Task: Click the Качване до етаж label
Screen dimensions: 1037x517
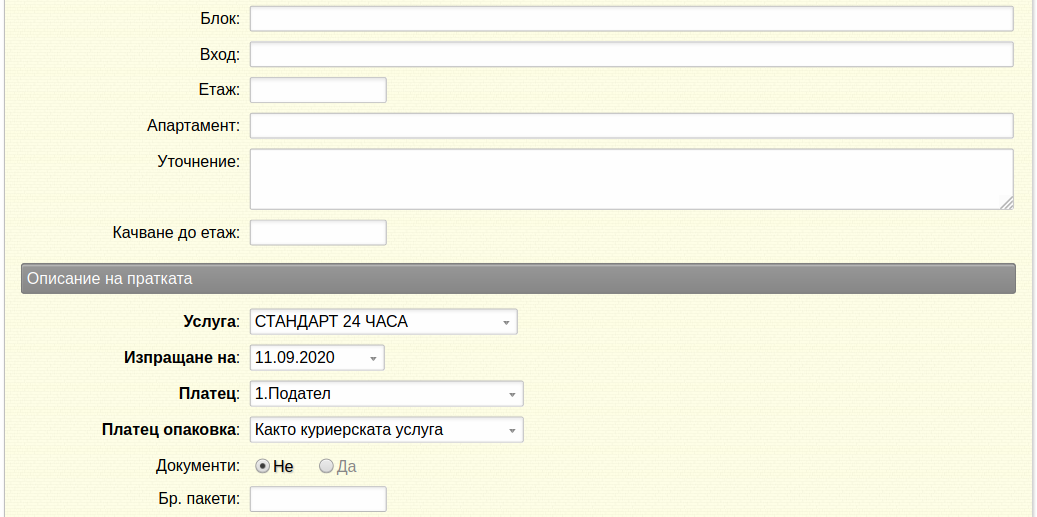Action: tap(177, 233)
